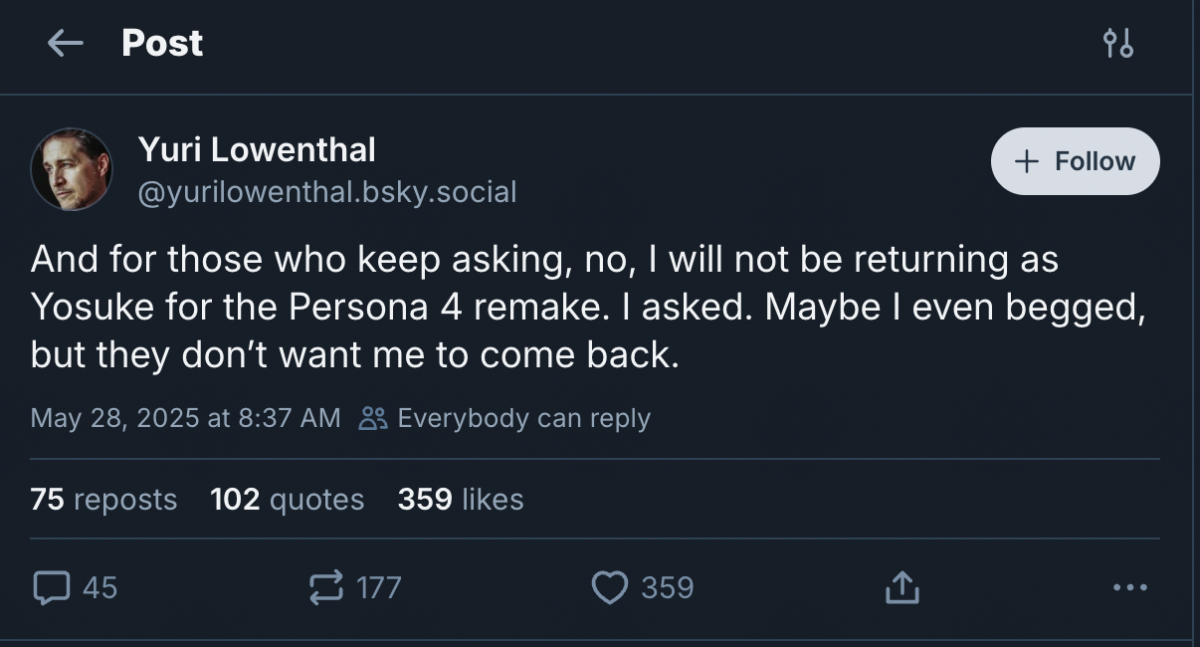Go back using the left arrow
The height and width of the screenshot is (647, 1200).
click(65, 43)
